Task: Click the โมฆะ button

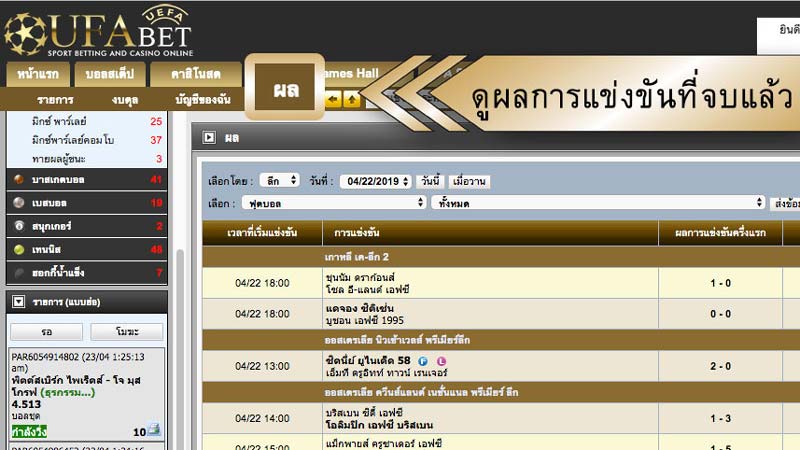Action: (x=127, y=332)
